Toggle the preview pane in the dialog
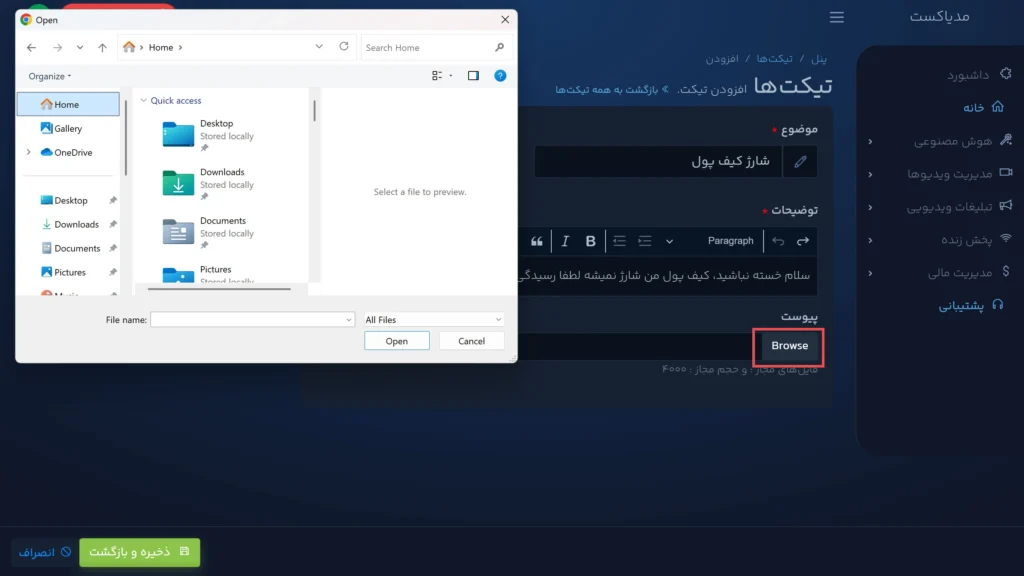 pyautogui.click(x=473, y=76)
